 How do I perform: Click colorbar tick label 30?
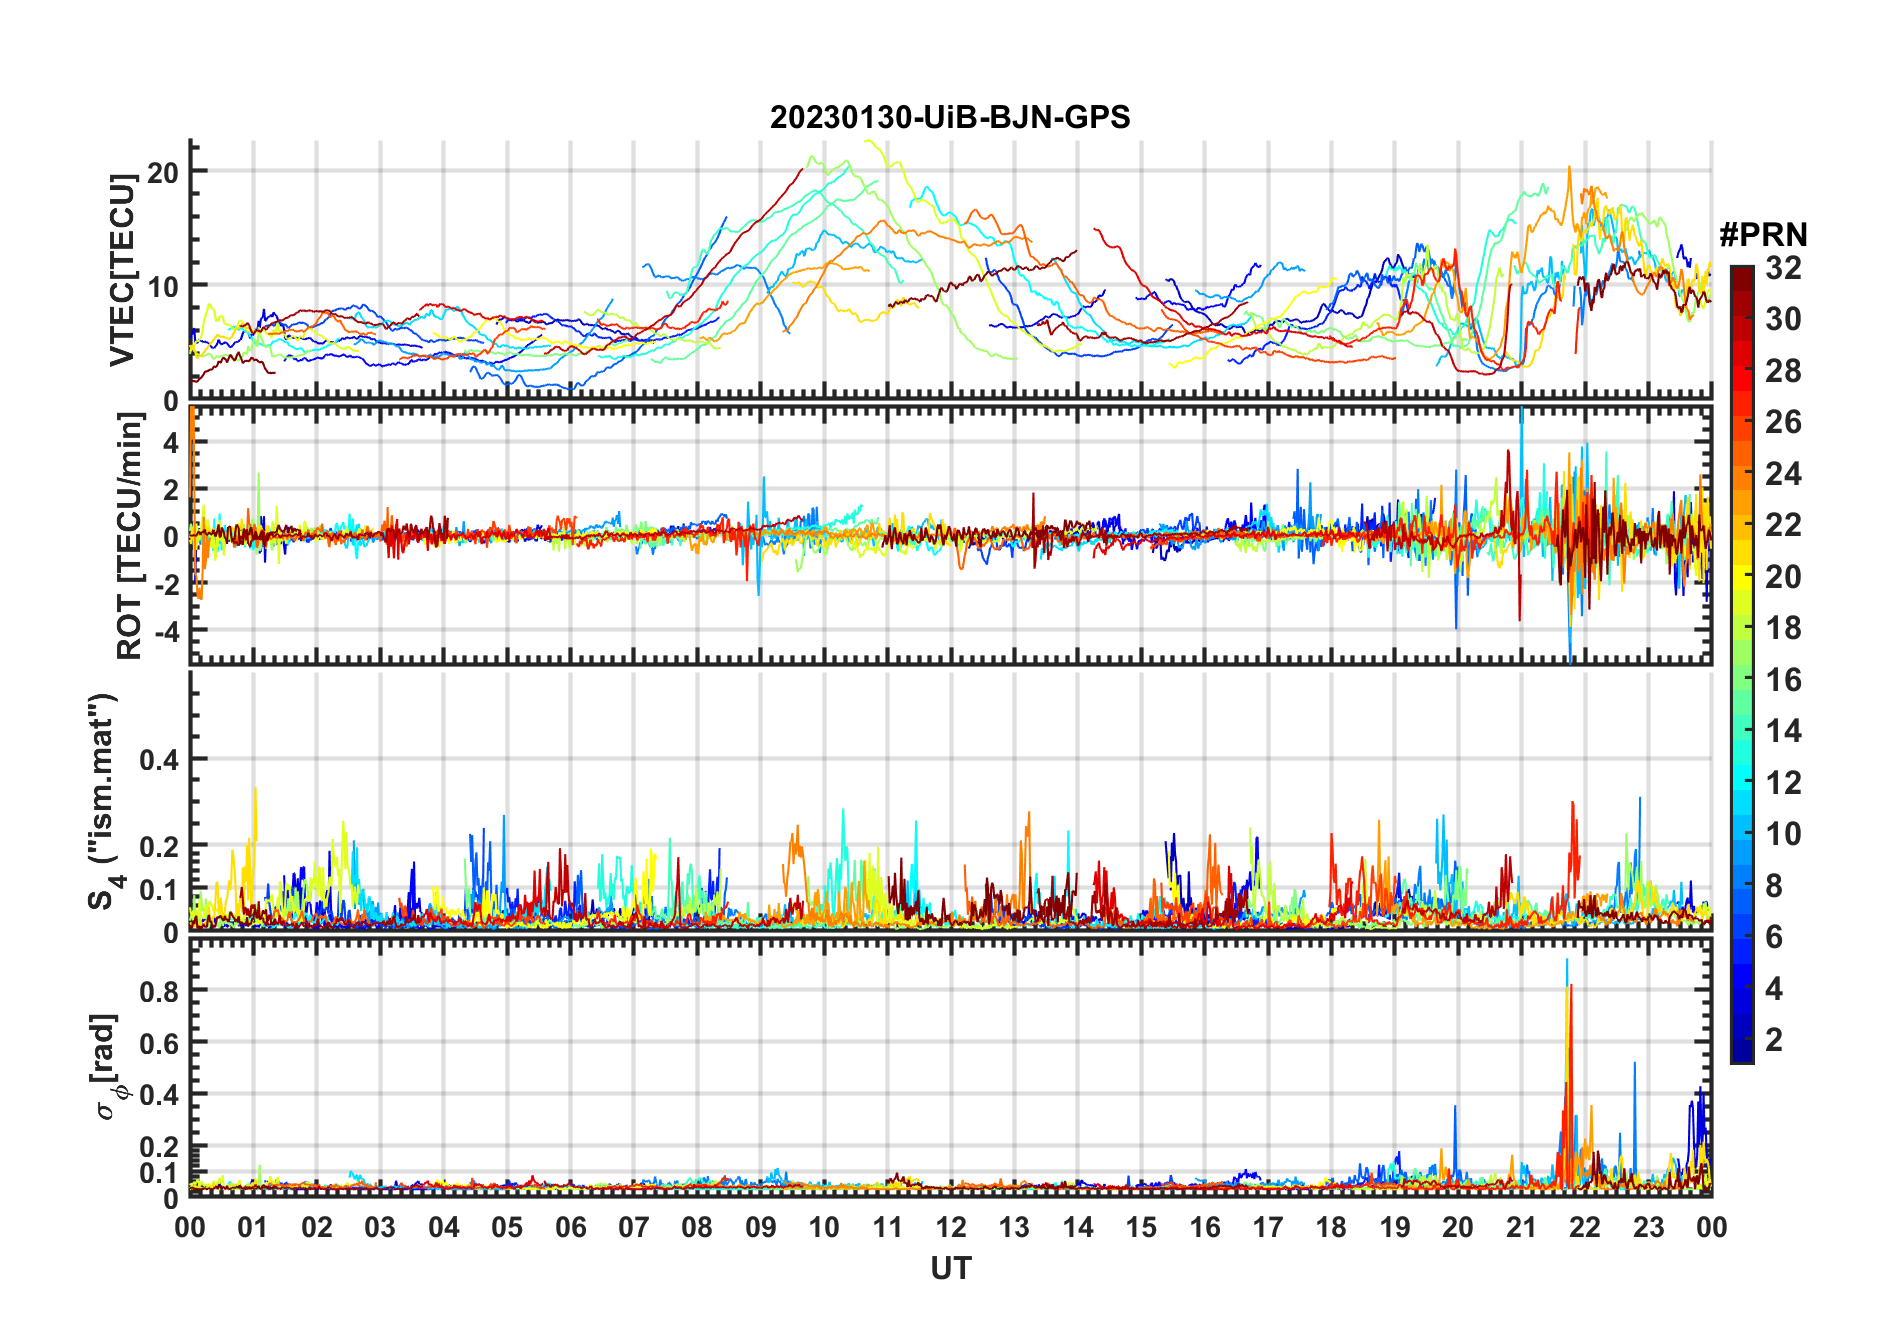click(x=1783, y=319)
